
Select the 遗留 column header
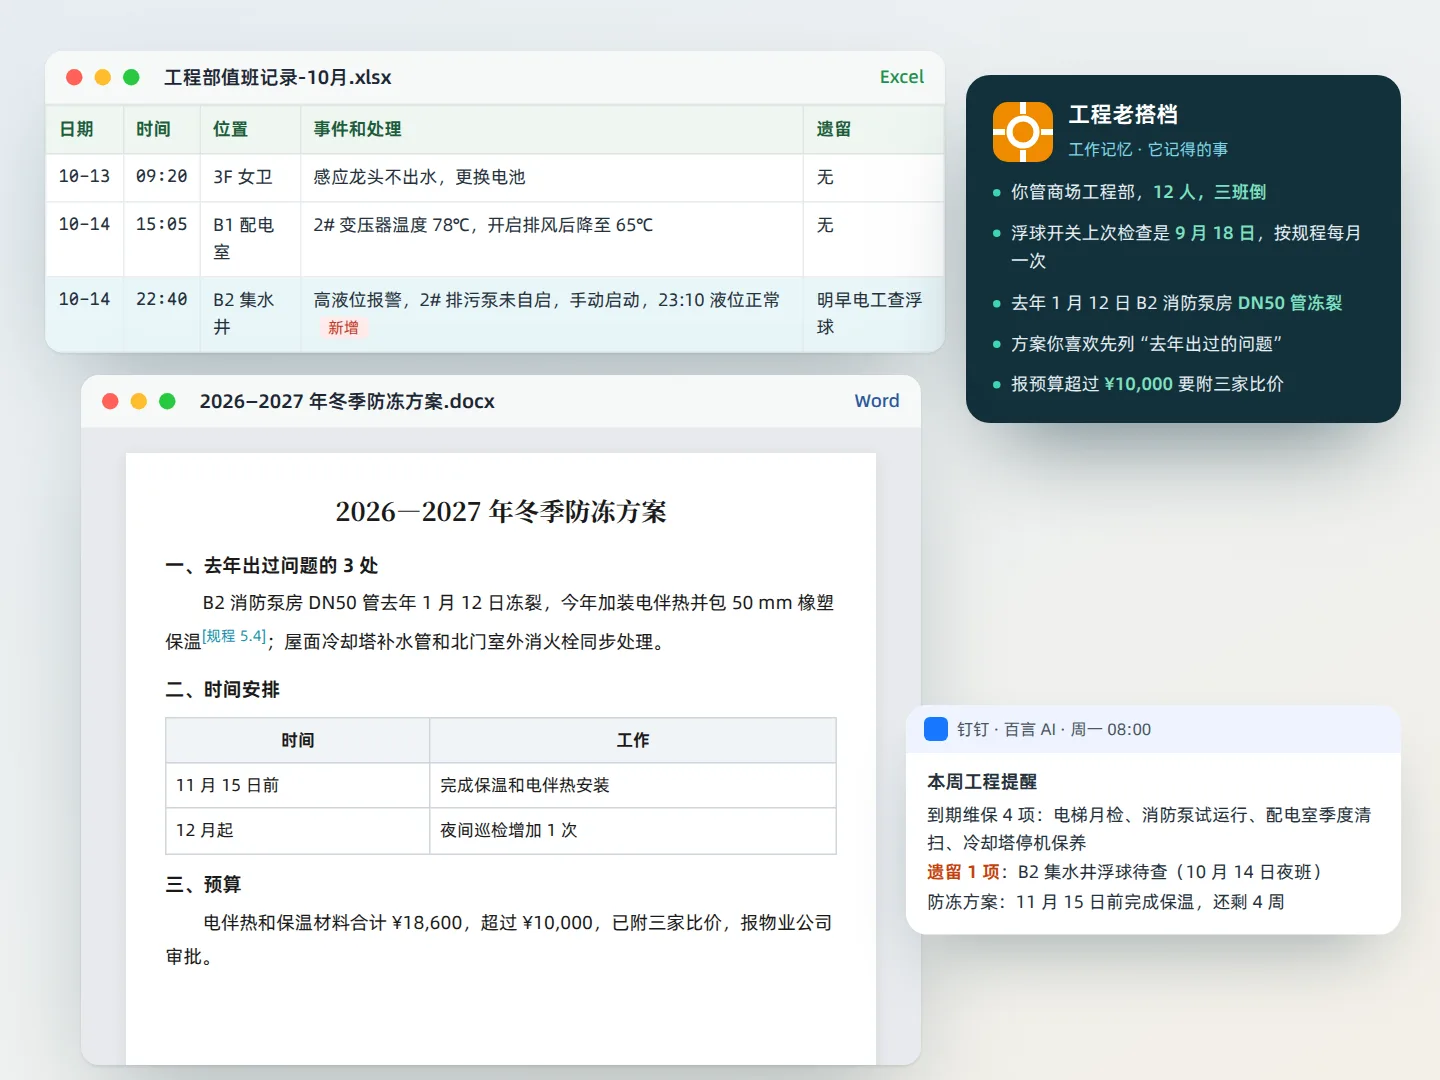click(x=874, y=129)
